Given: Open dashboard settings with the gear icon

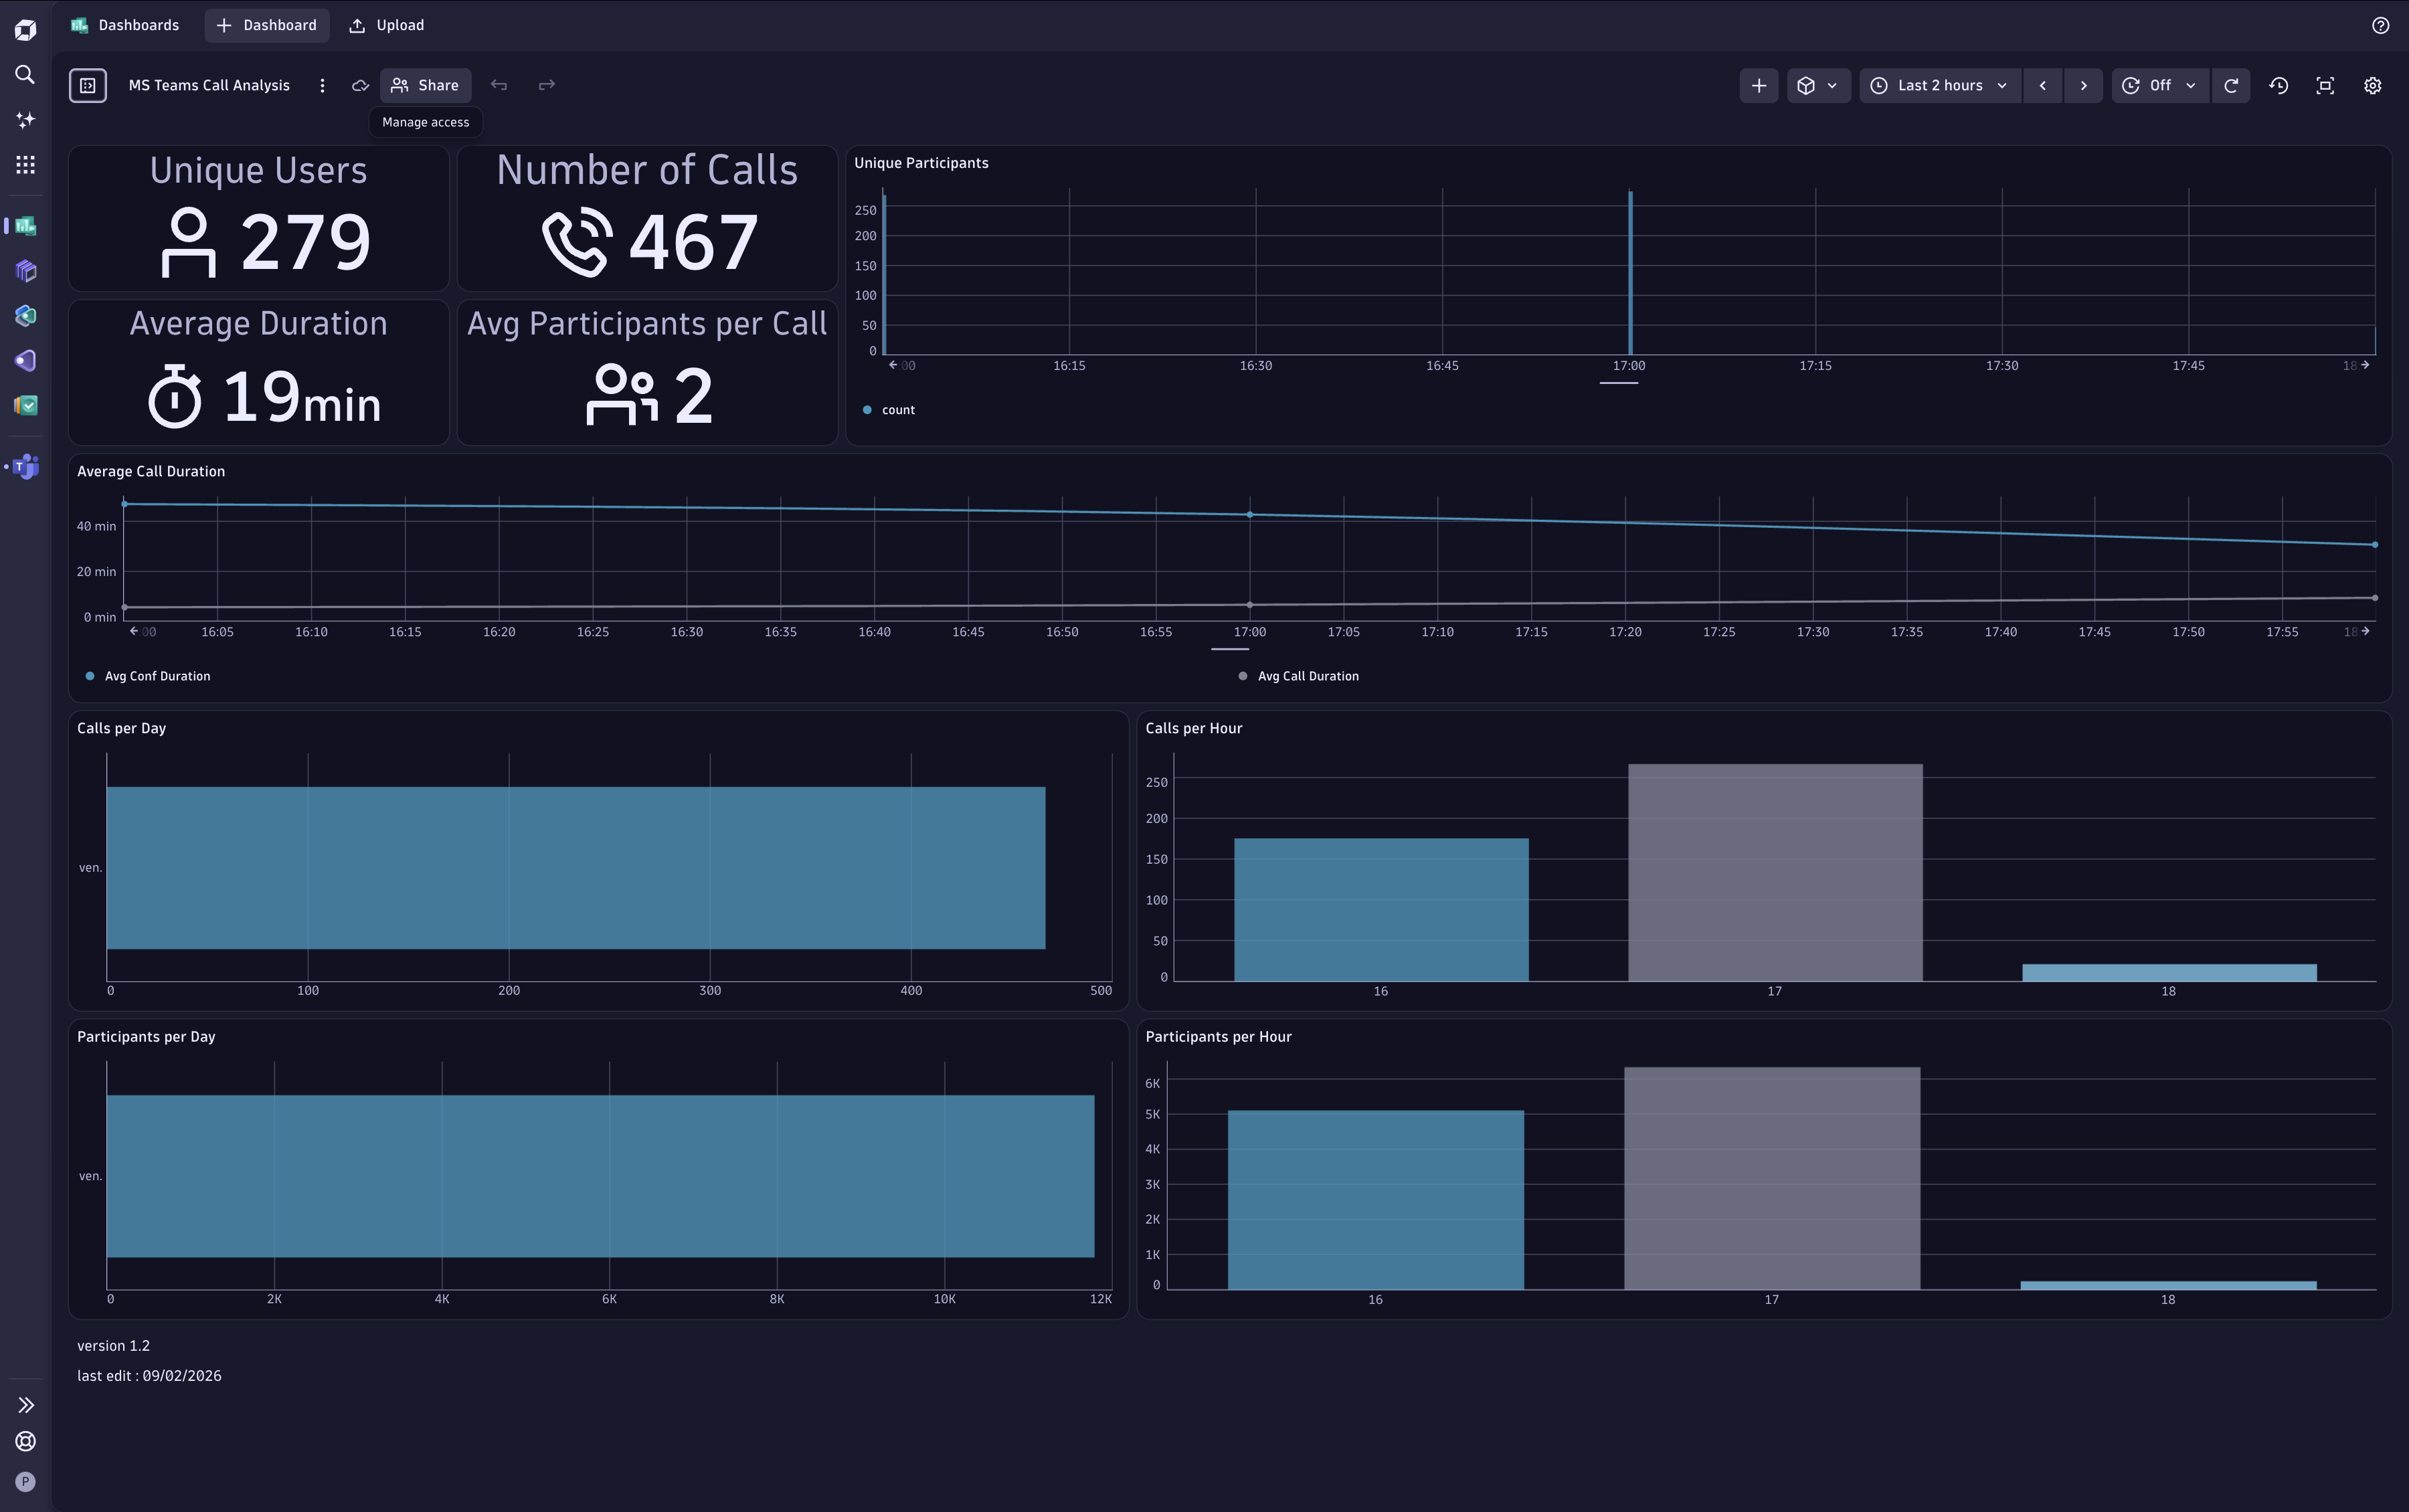Looking at the screenshot, I should [2372, 85].
